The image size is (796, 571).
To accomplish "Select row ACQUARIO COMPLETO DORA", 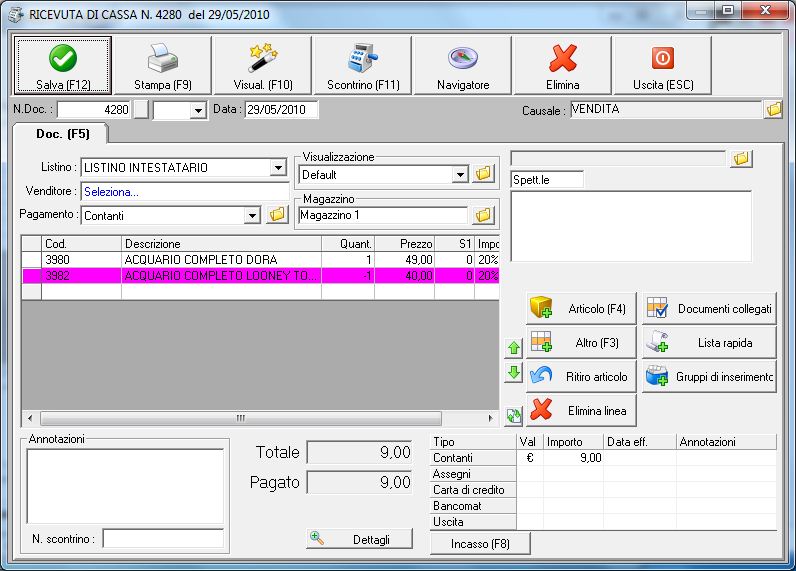I will click(x=260, y=260).
